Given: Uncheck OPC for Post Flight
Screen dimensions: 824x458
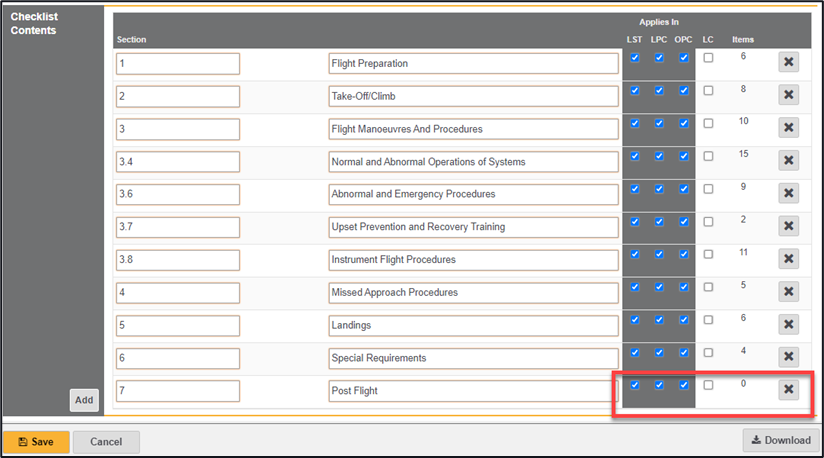Looking at the screenshot, I should click(684, 385).
